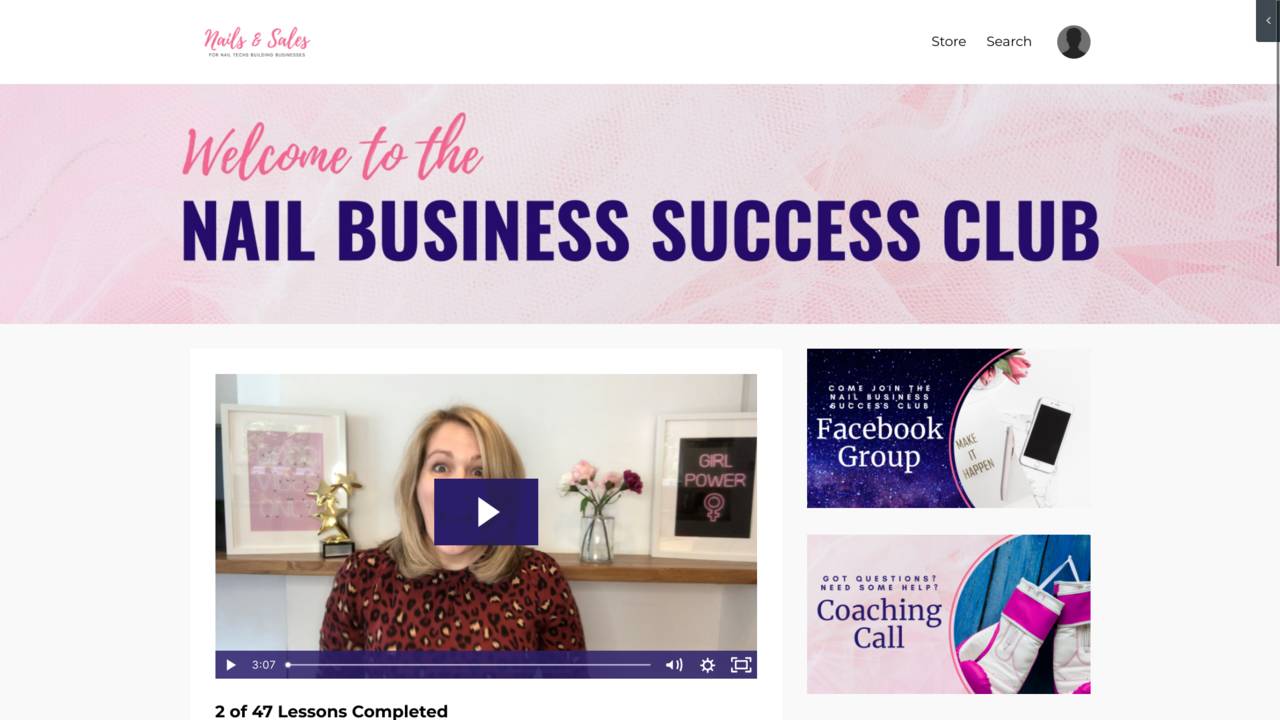Image resolution: width=1280 pixels, height=720 pixels.
Task: Enter fullscreen mode on the video
Action: coord(741,665)
